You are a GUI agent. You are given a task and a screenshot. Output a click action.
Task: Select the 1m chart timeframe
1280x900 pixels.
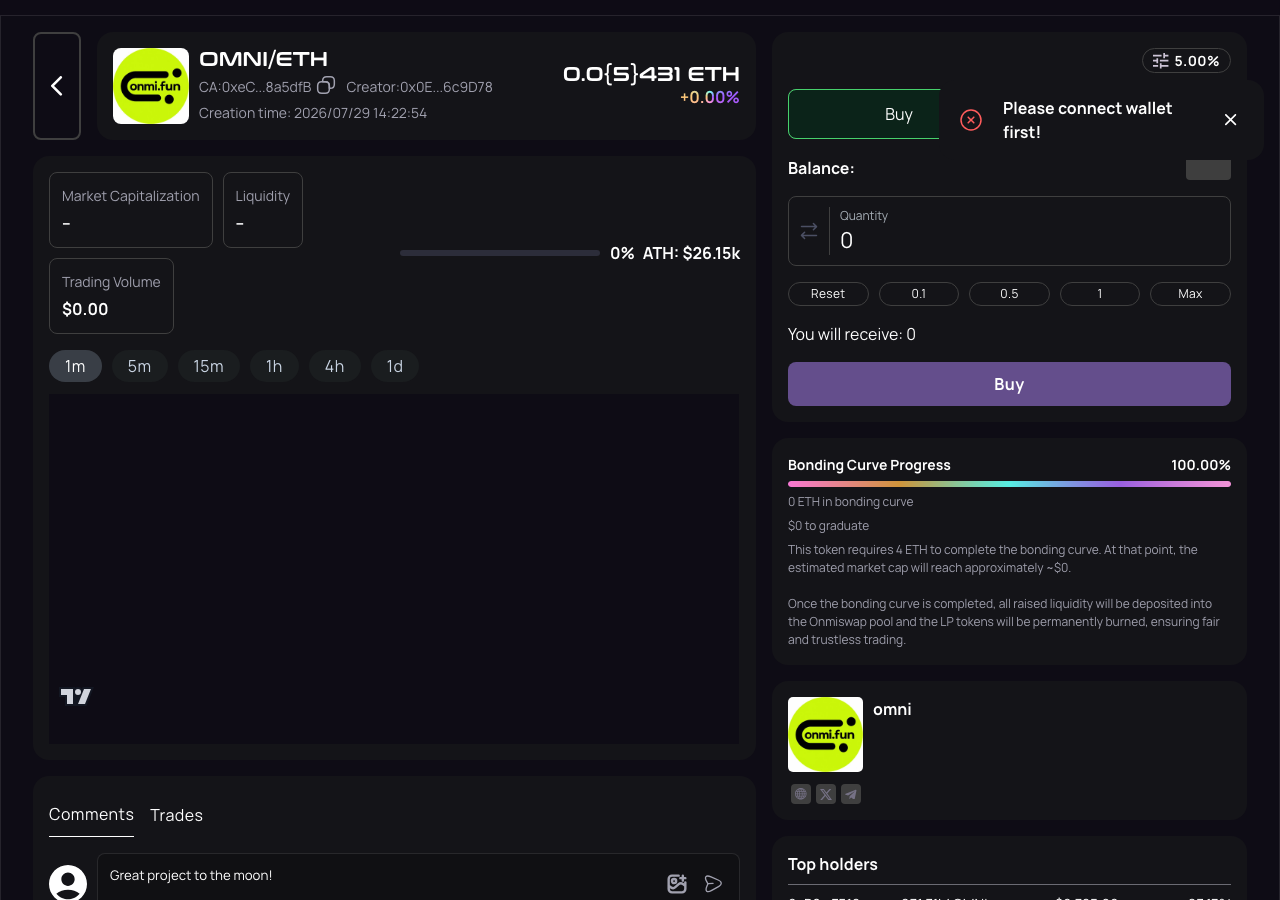click(75, 366)
